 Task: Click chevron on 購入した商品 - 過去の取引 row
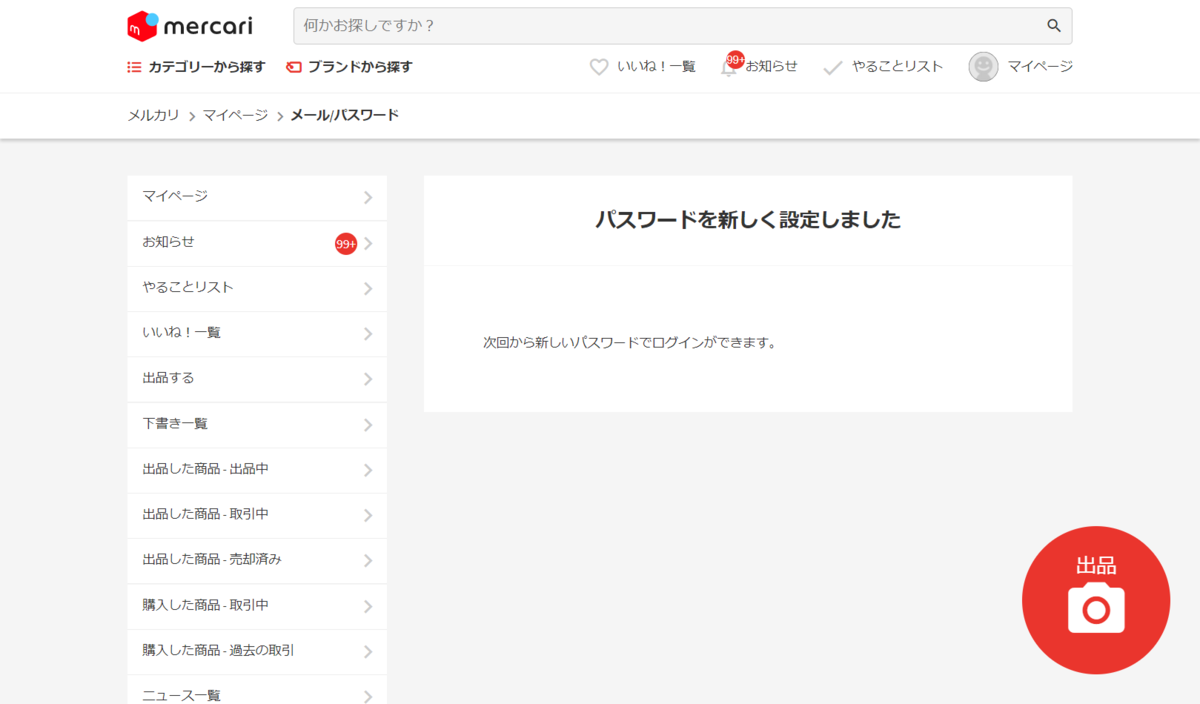click(368, 652)
